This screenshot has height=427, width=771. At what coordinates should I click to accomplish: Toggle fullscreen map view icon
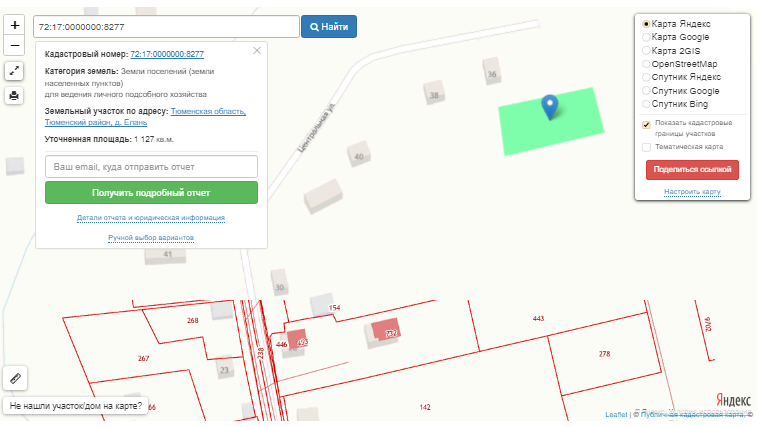[14, 71]
